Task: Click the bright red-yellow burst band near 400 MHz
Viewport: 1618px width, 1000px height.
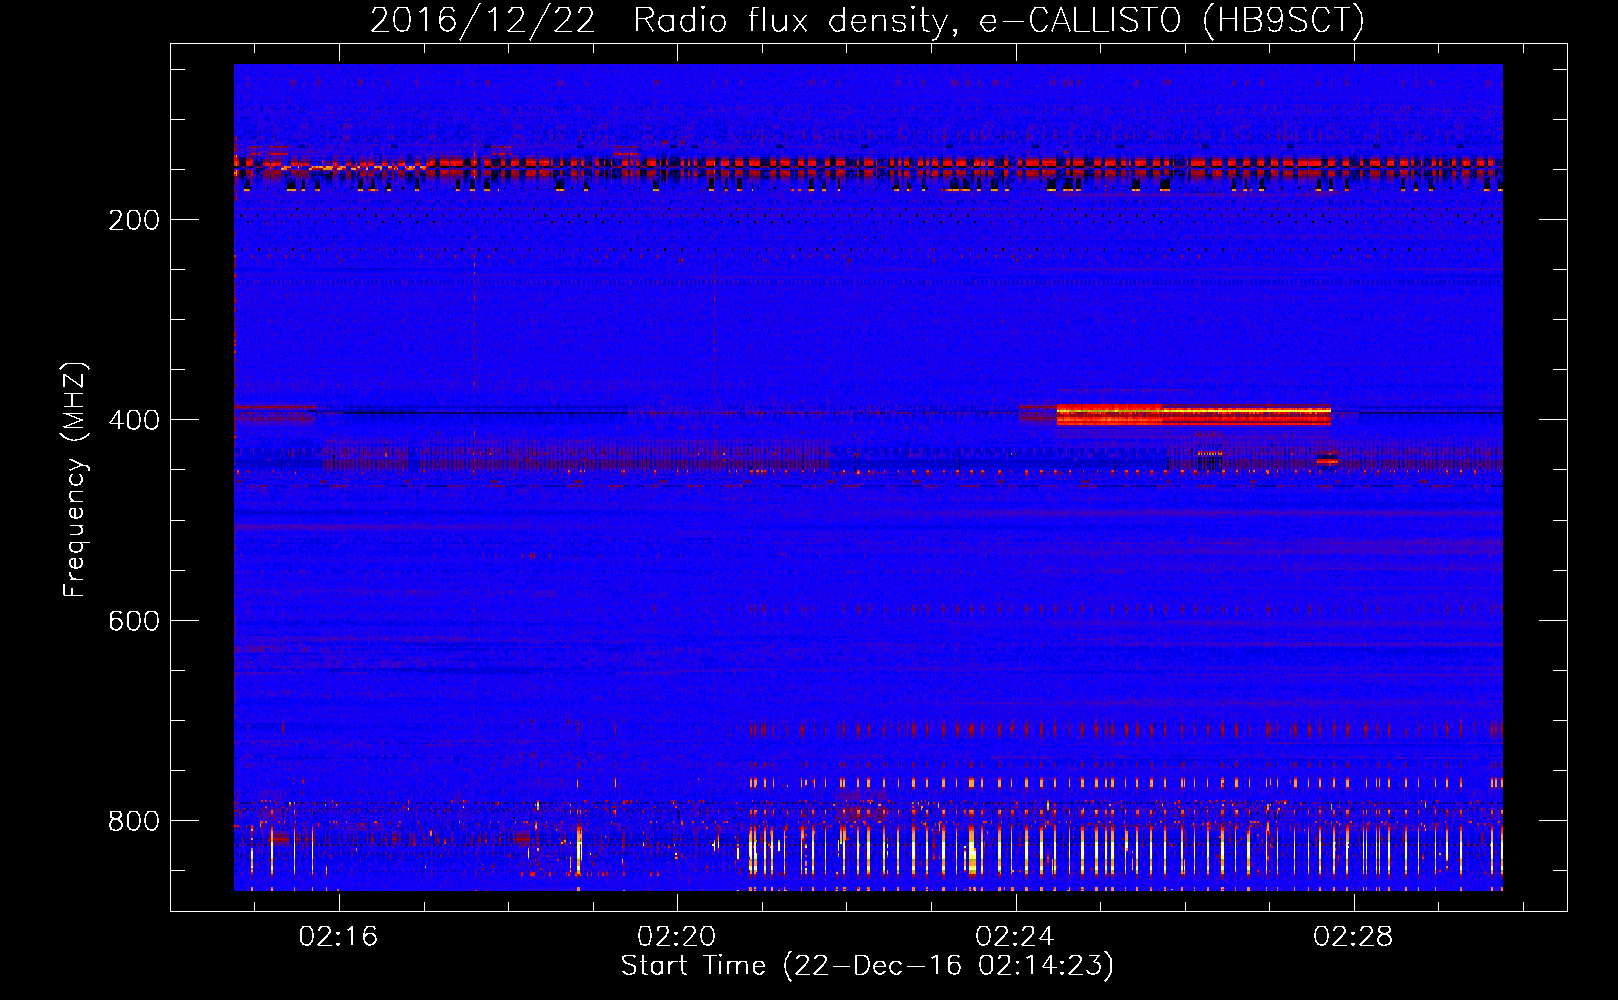Action: 1194,414
